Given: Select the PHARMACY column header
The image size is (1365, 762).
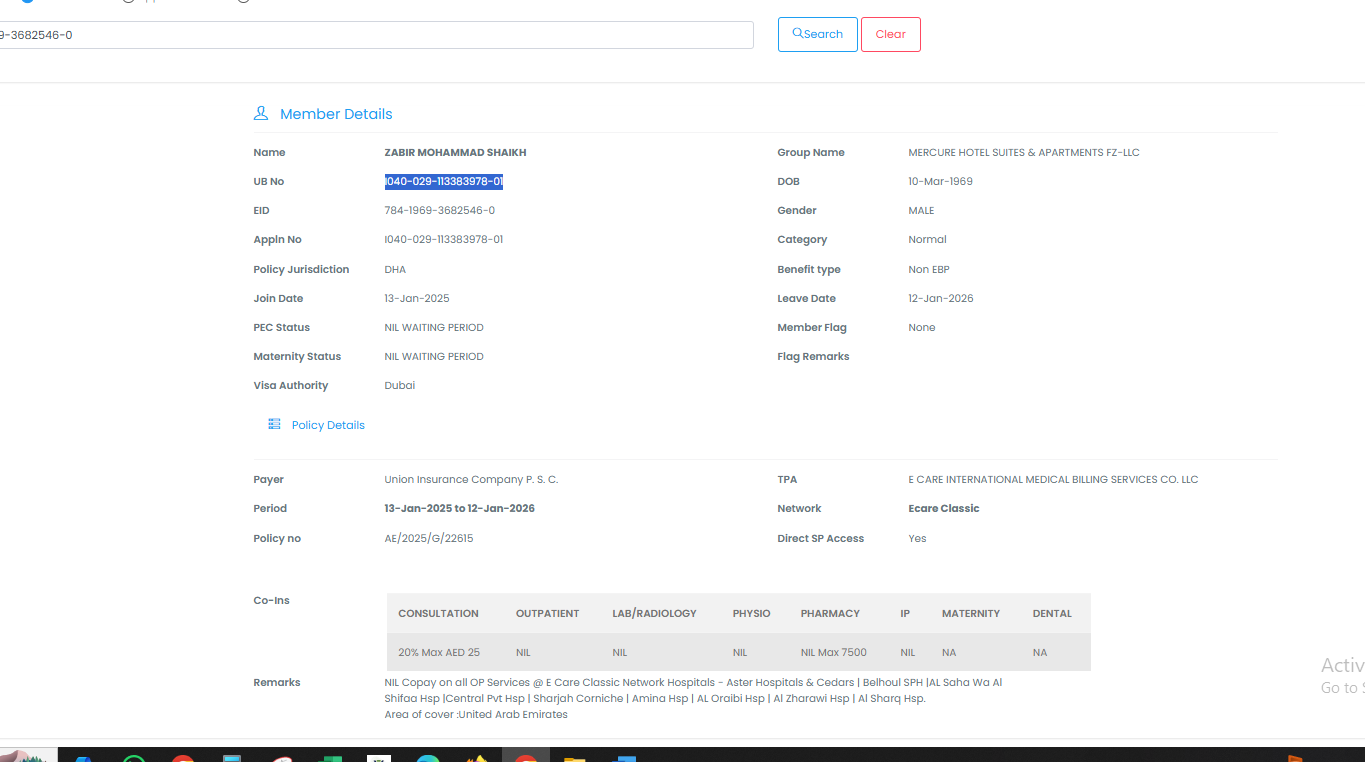Looking at the screenshot, I should (829, 613).
